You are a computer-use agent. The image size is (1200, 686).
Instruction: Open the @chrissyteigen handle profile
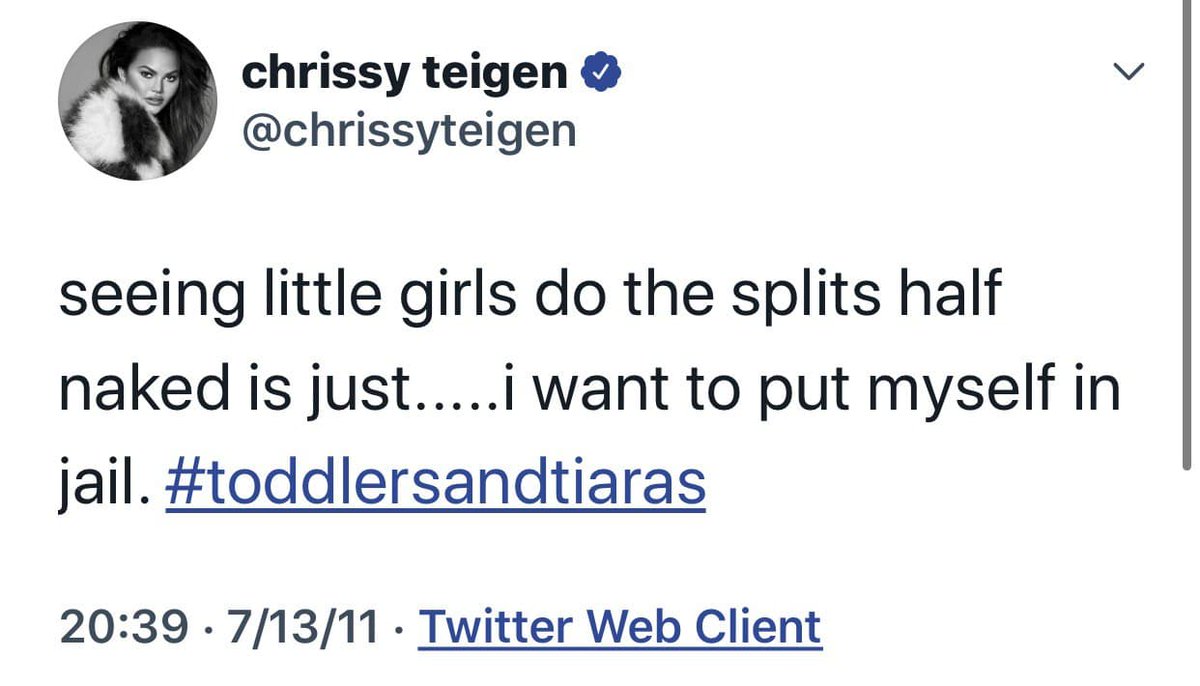(409, 130)
